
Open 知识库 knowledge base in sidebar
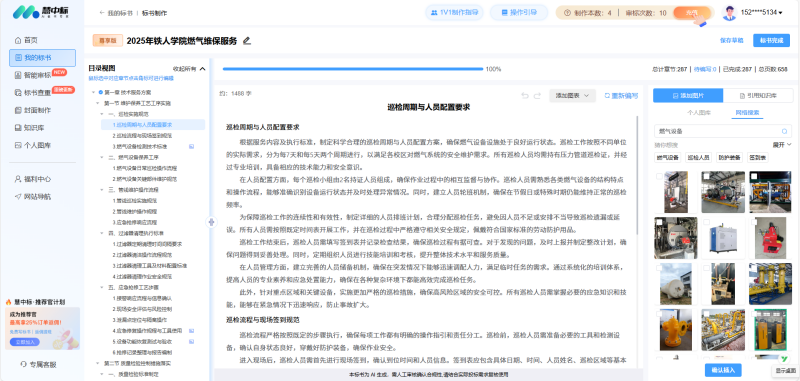tap(30, 128)
